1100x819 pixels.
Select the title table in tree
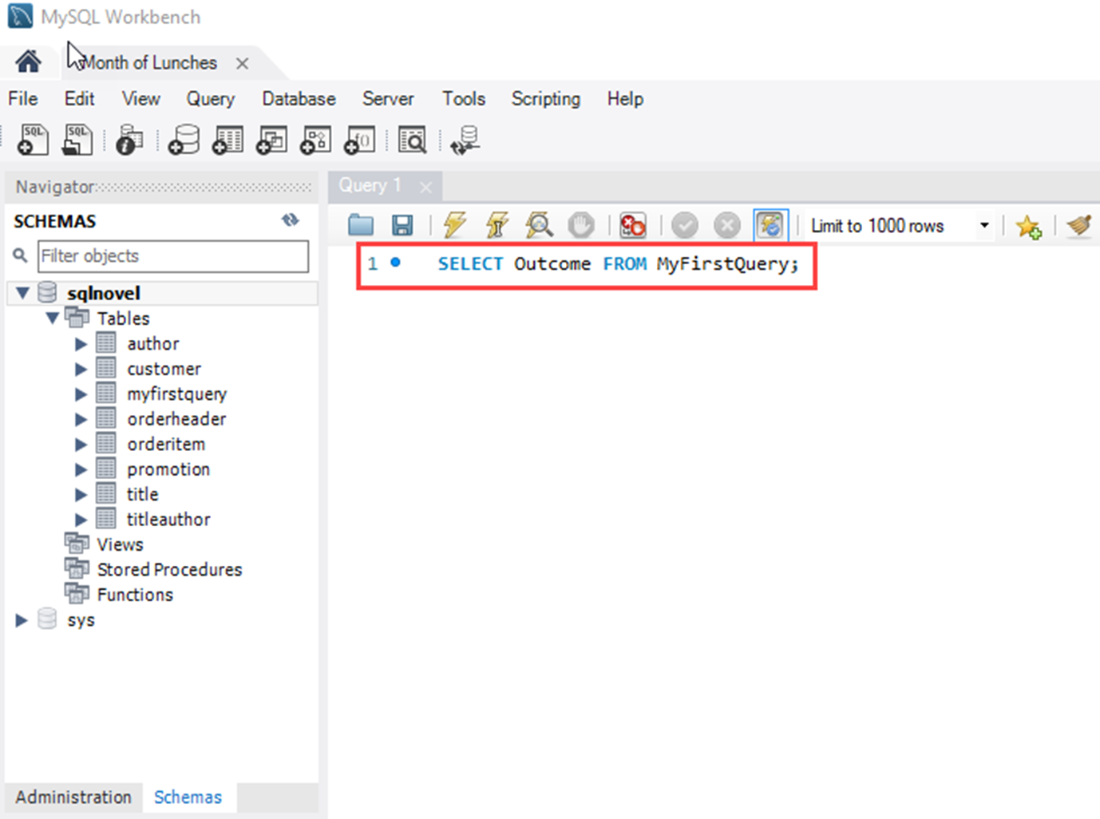(x=142, y=494)
